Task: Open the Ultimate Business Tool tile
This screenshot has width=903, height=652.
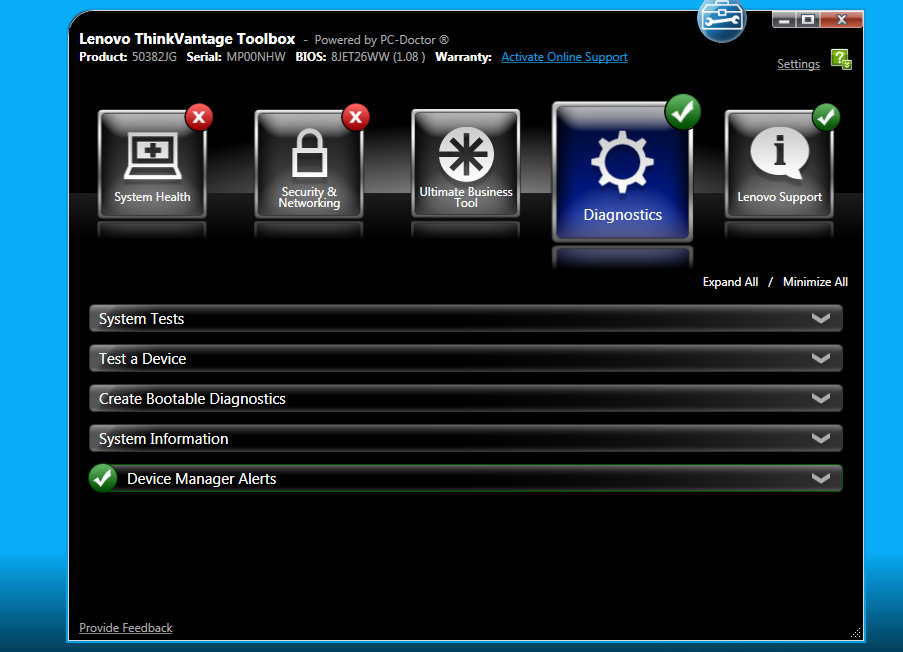Action: [465, 164]
